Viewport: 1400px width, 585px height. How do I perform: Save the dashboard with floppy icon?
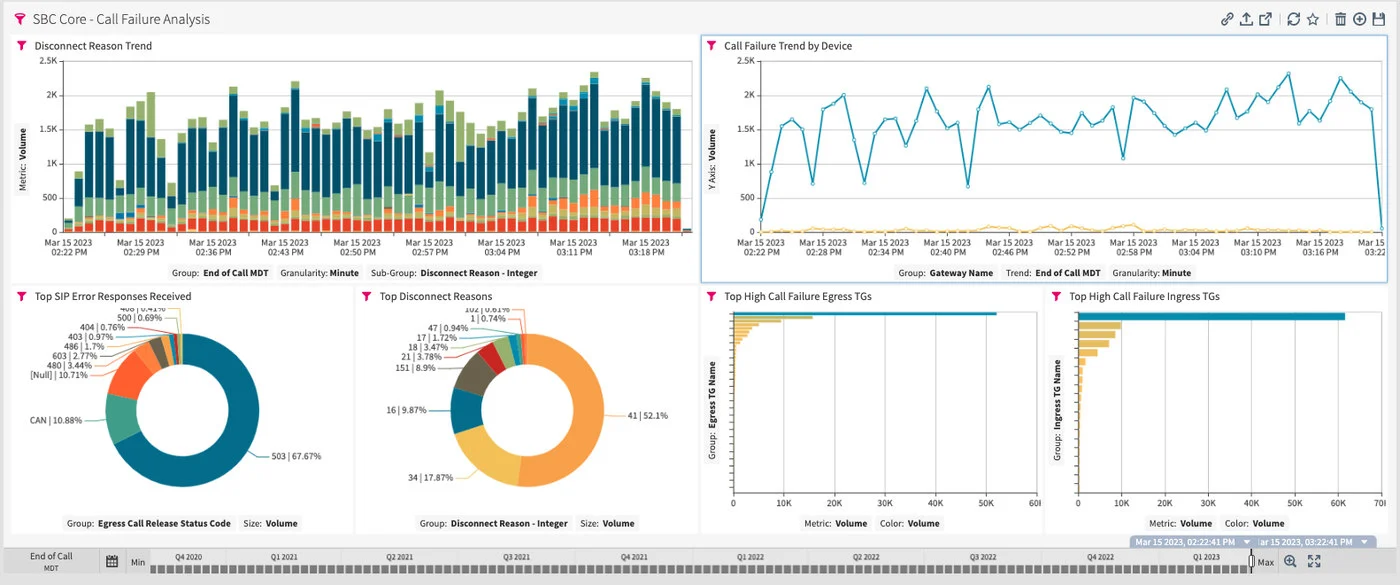coord(1379,19)
